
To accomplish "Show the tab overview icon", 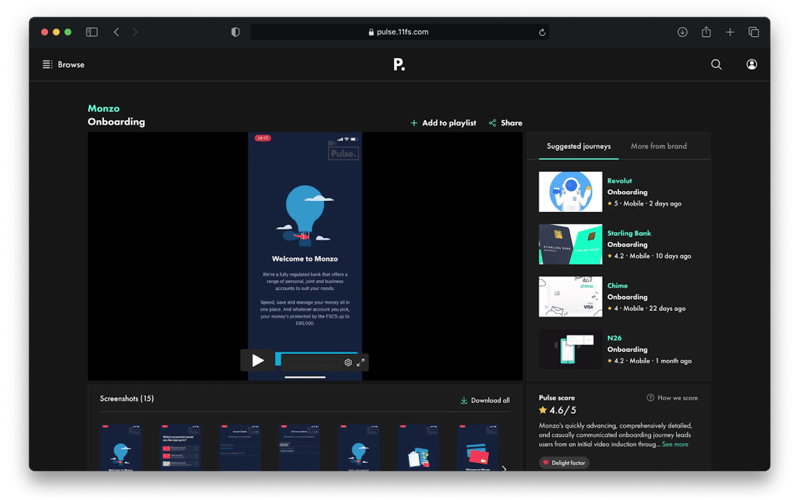I will pos(754,32).
